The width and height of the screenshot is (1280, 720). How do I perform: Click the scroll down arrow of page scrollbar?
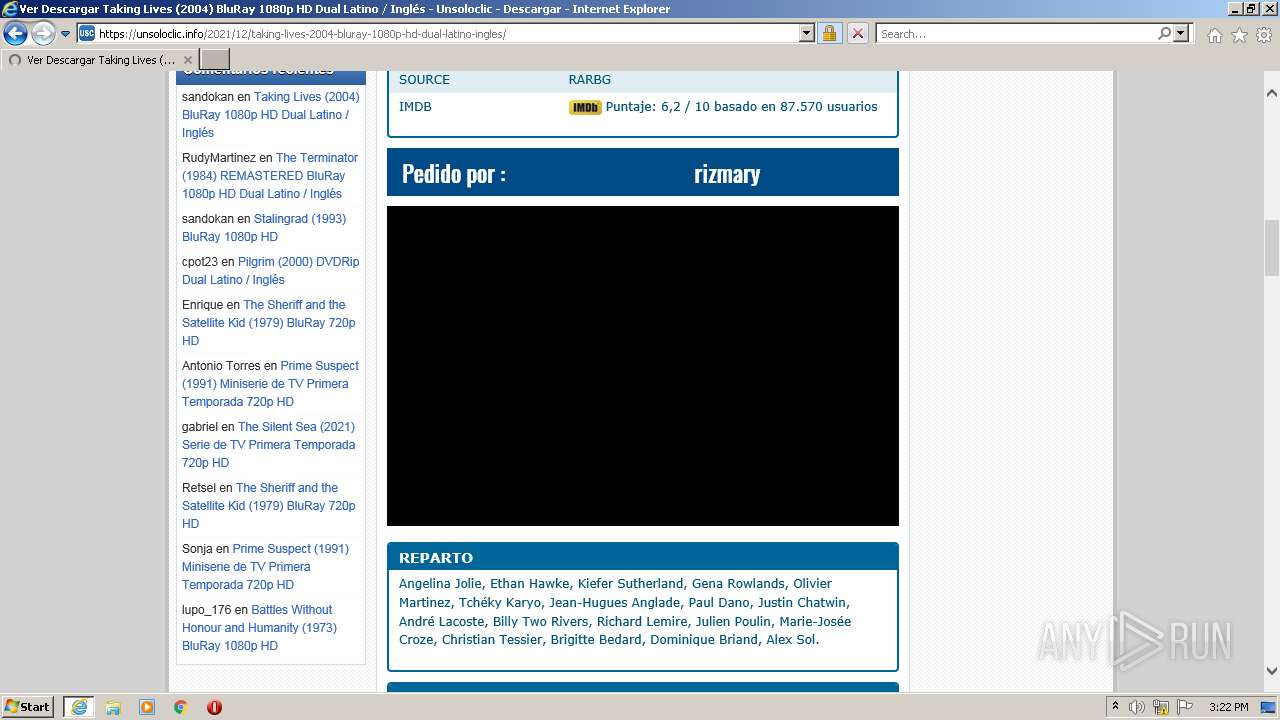pos(1272,671)
